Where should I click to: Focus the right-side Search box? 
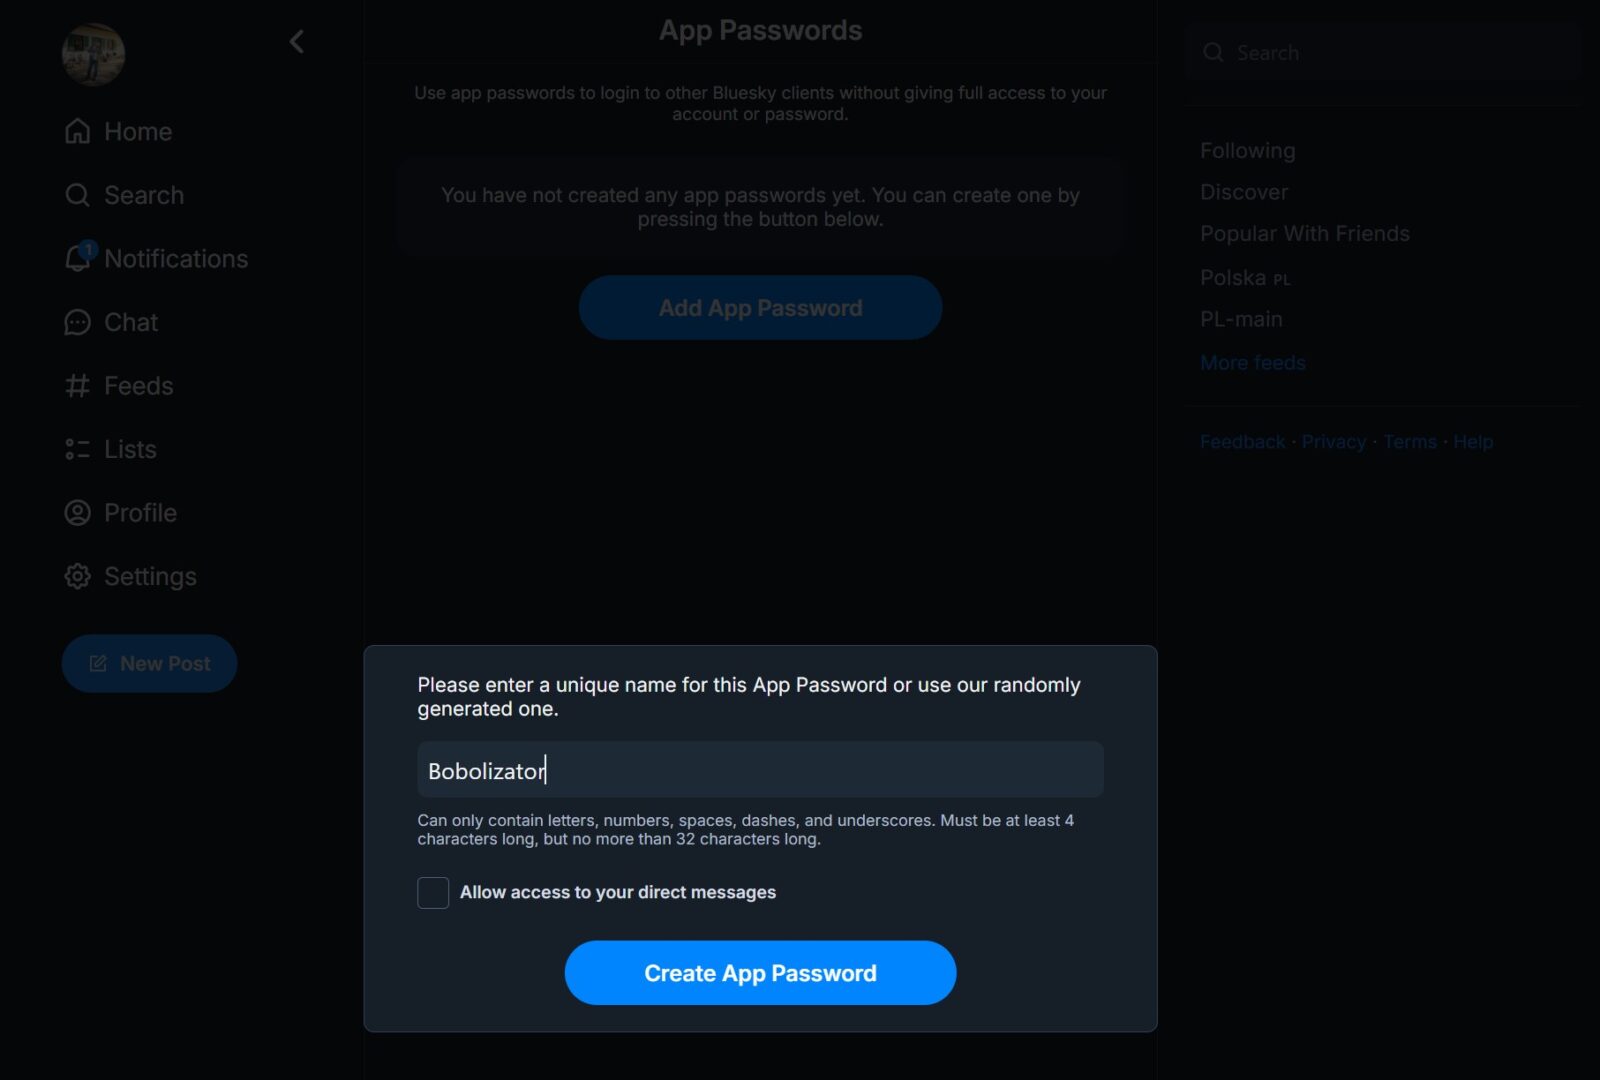[1380, 53]
